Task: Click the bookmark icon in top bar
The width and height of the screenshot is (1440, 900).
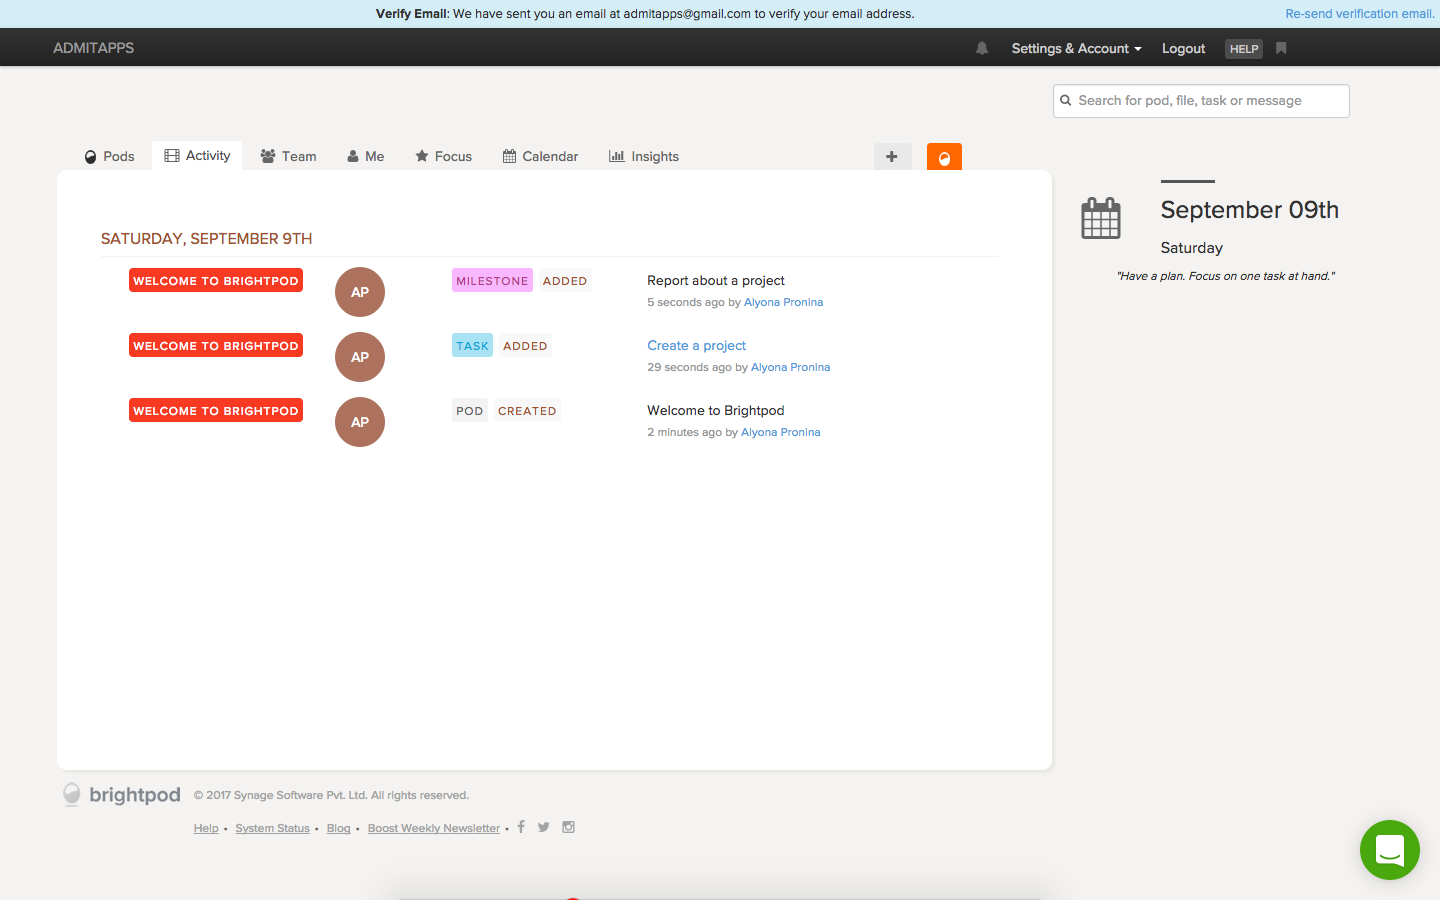Action: pos(1281,48)
